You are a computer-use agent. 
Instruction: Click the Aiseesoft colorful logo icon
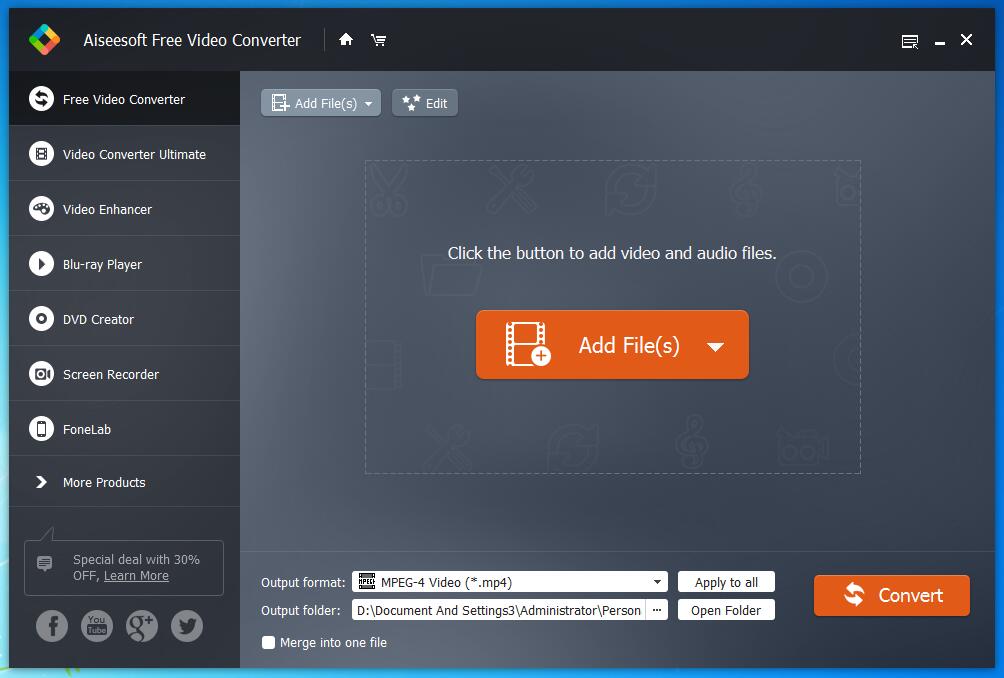click(44, 40)
